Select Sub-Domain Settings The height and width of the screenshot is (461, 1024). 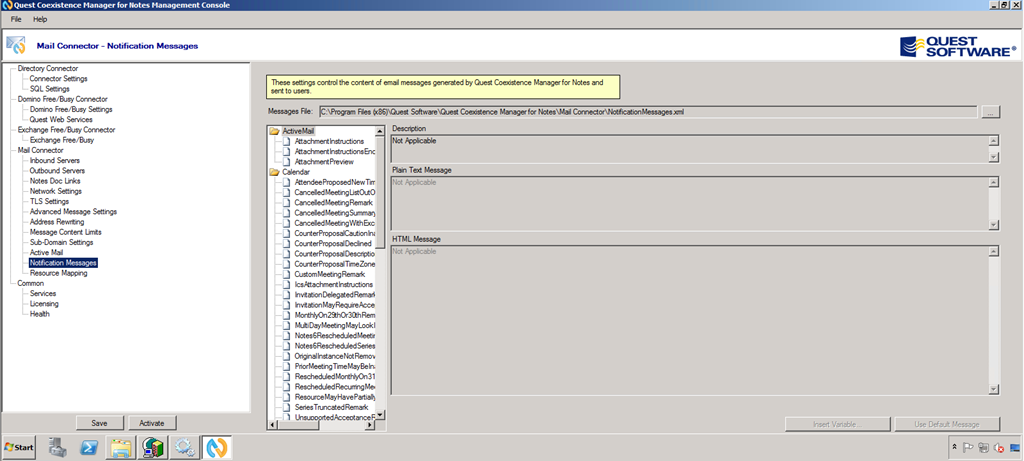pyautogui.click(x=61, y=242)
